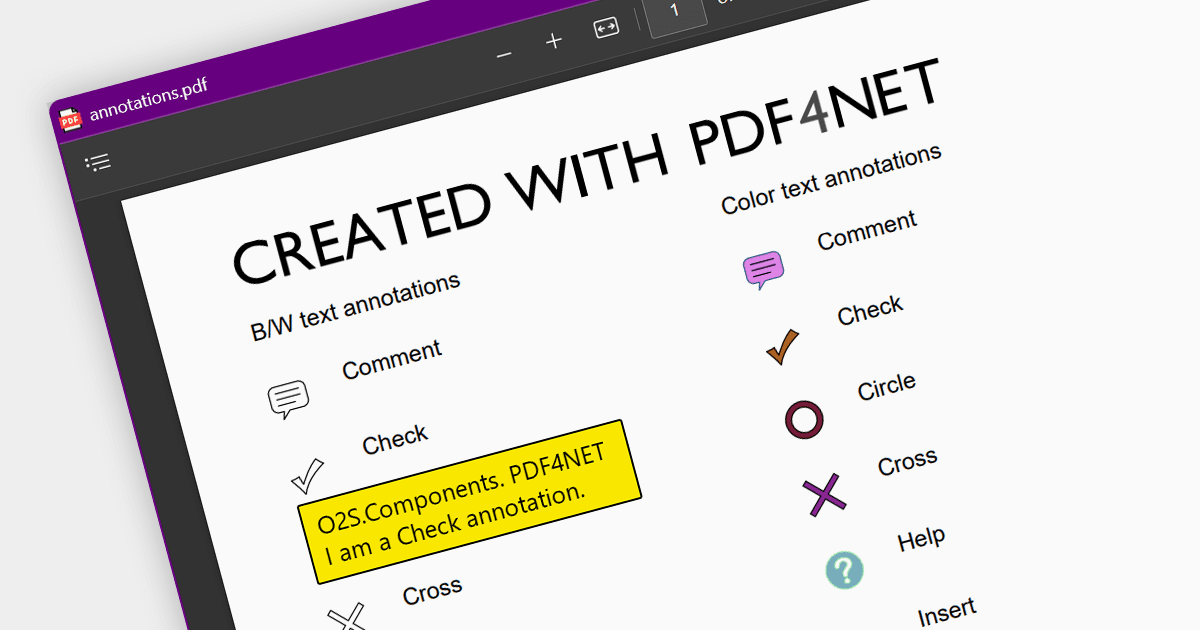Image resolution: width=1200 pixels, height=630 pixels.
Task: Click the B/W Cross annotation icon
Action: pyautogui.click(x=348, y=615)
